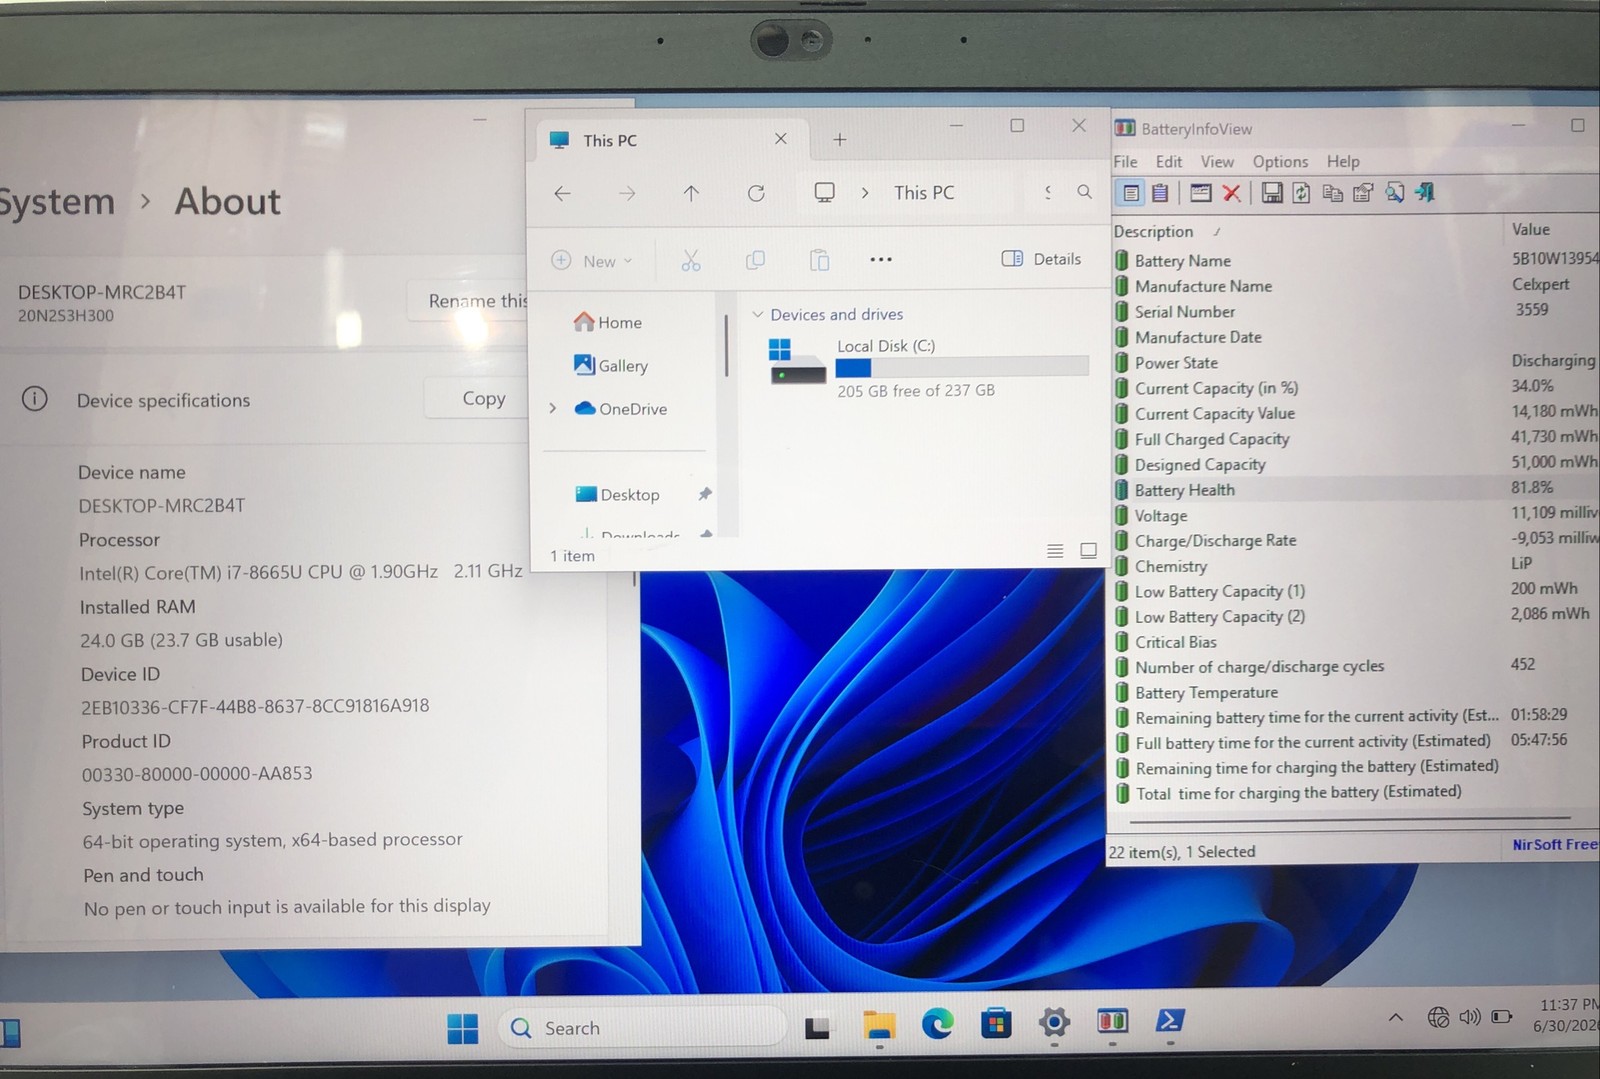Open the Options menu in BatteryInfoView
This screenshot has width=1600, height=1079.
1280,162
